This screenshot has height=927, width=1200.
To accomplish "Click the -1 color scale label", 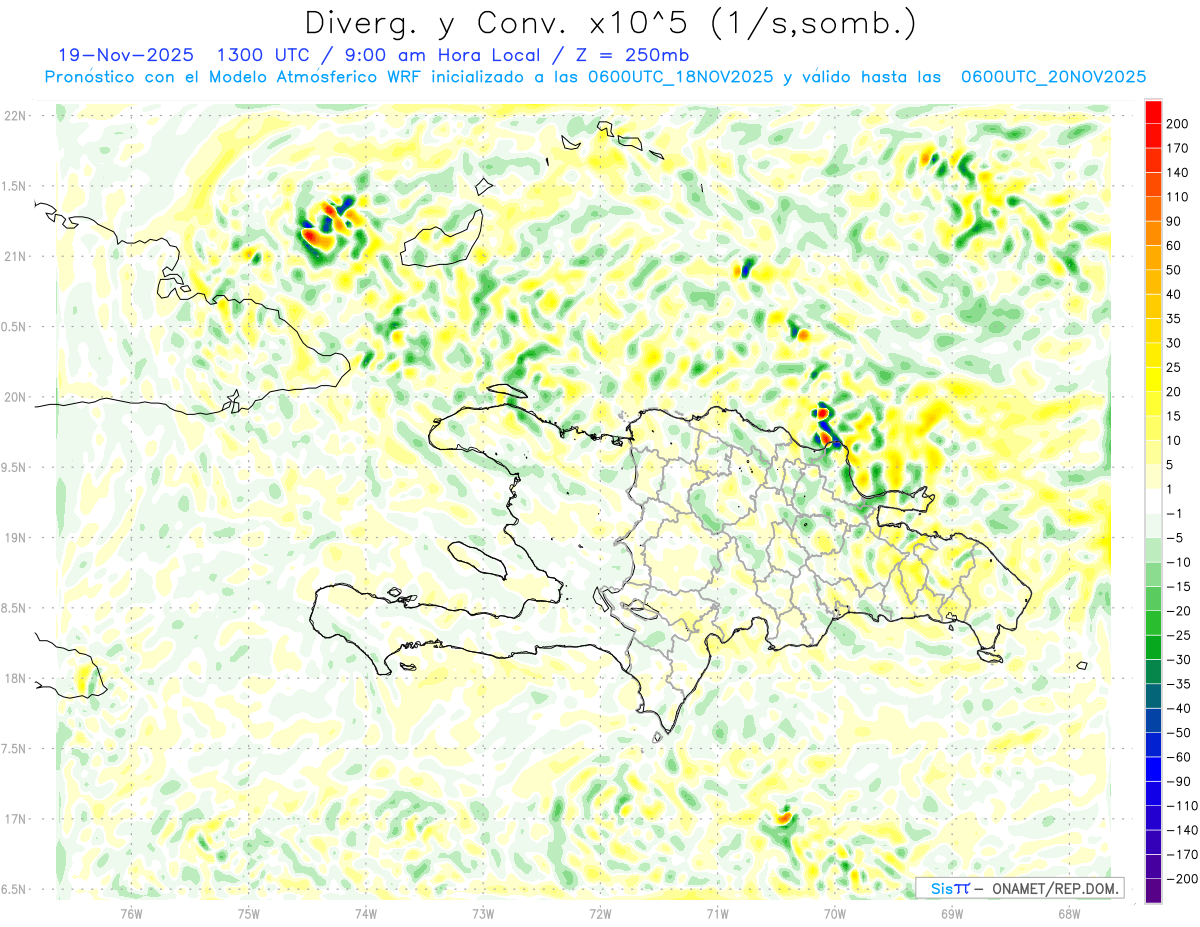I will [x=1175, y=514].
